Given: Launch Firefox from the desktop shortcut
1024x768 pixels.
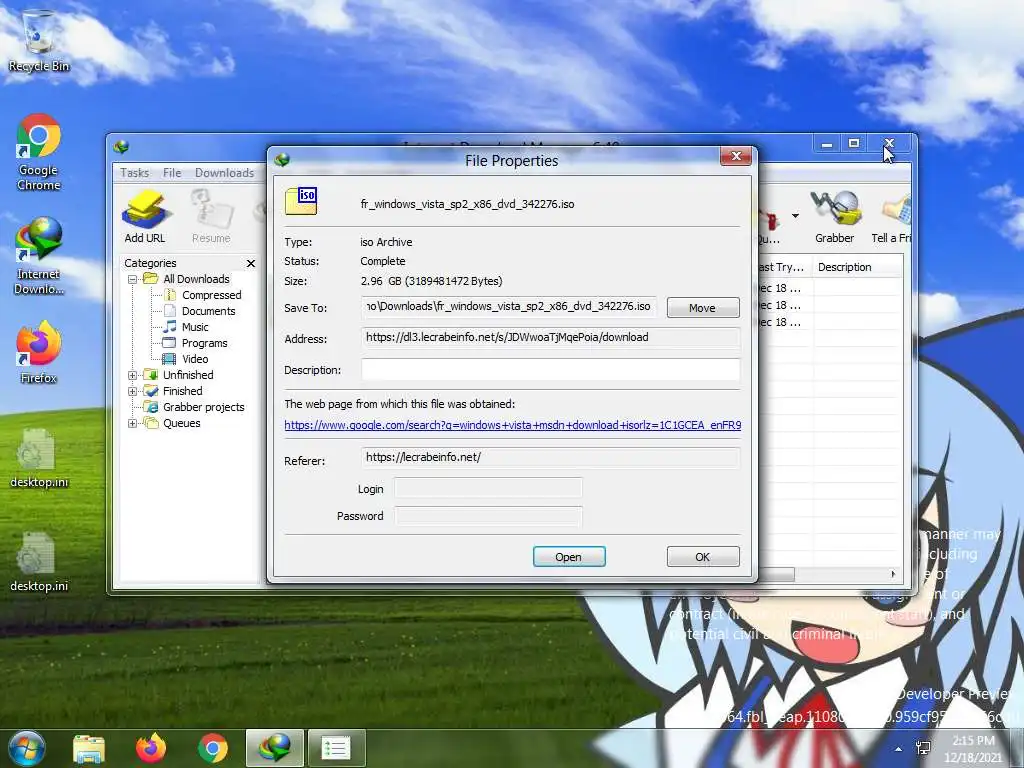Looking at the screenshot, I should click(39, 353).
